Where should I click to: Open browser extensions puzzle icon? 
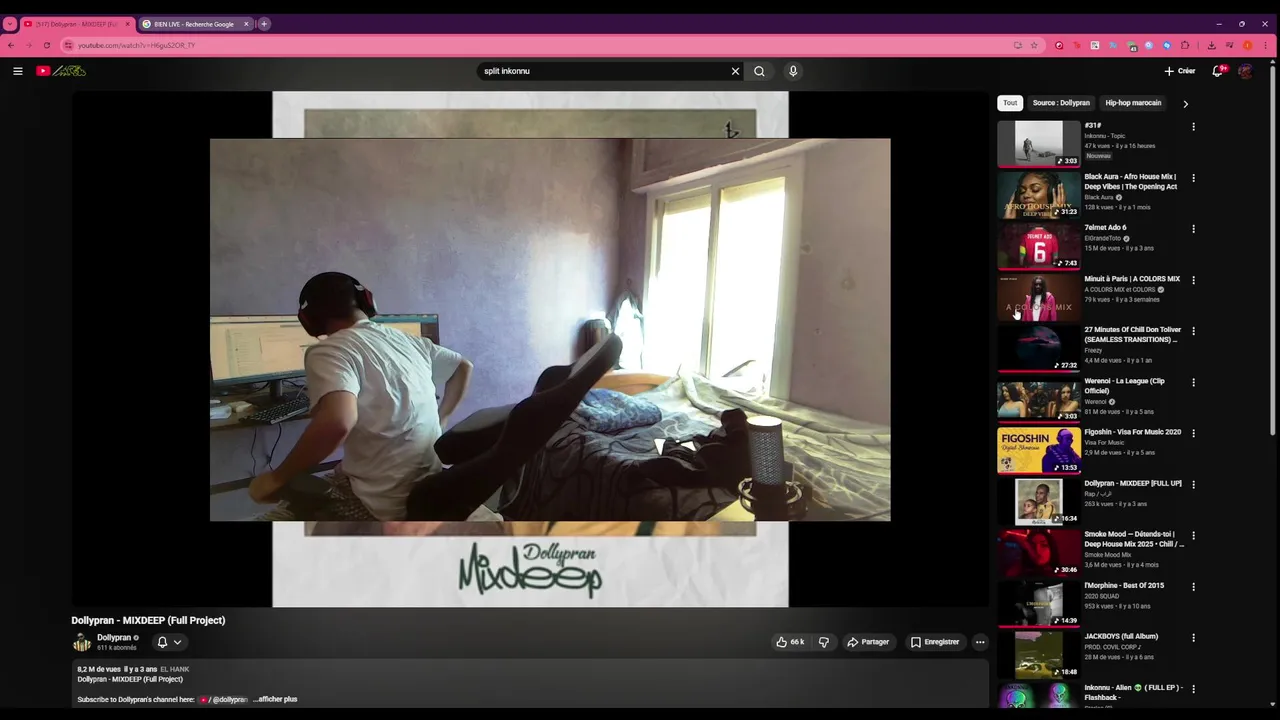(x=1185, y=45)
